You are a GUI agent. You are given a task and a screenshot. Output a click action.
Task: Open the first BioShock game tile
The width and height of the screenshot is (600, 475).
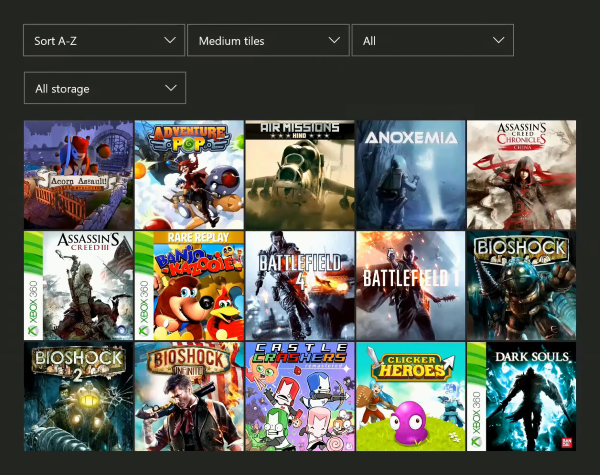522,286
